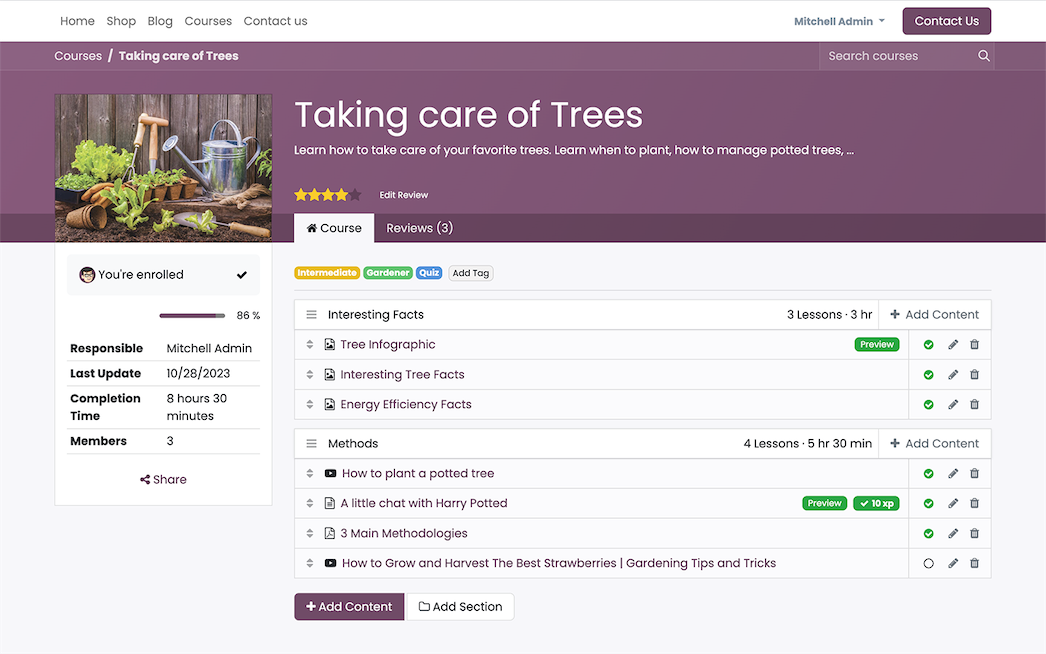Viewport: 1046px width, 654px height.
Task: Switch to the Reviews tab
Action: [419, 228]
